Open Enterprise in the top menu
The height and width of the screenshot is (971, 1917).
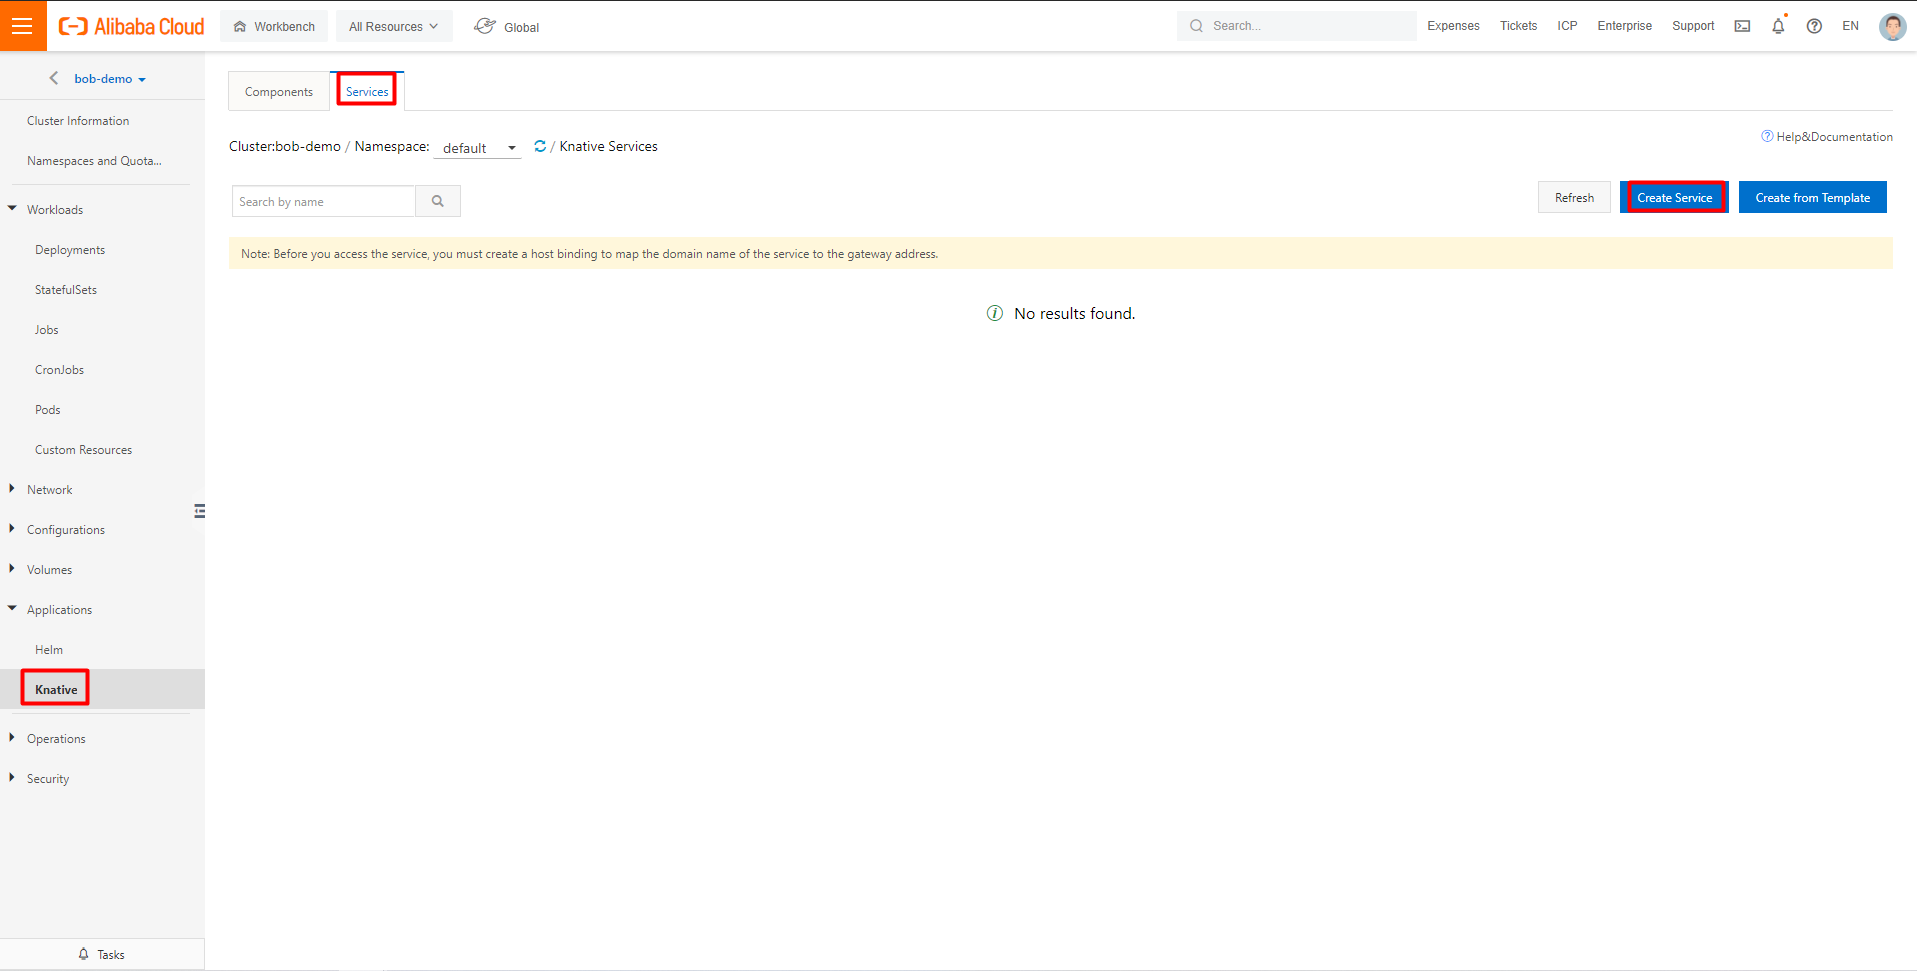point(1624,26)
